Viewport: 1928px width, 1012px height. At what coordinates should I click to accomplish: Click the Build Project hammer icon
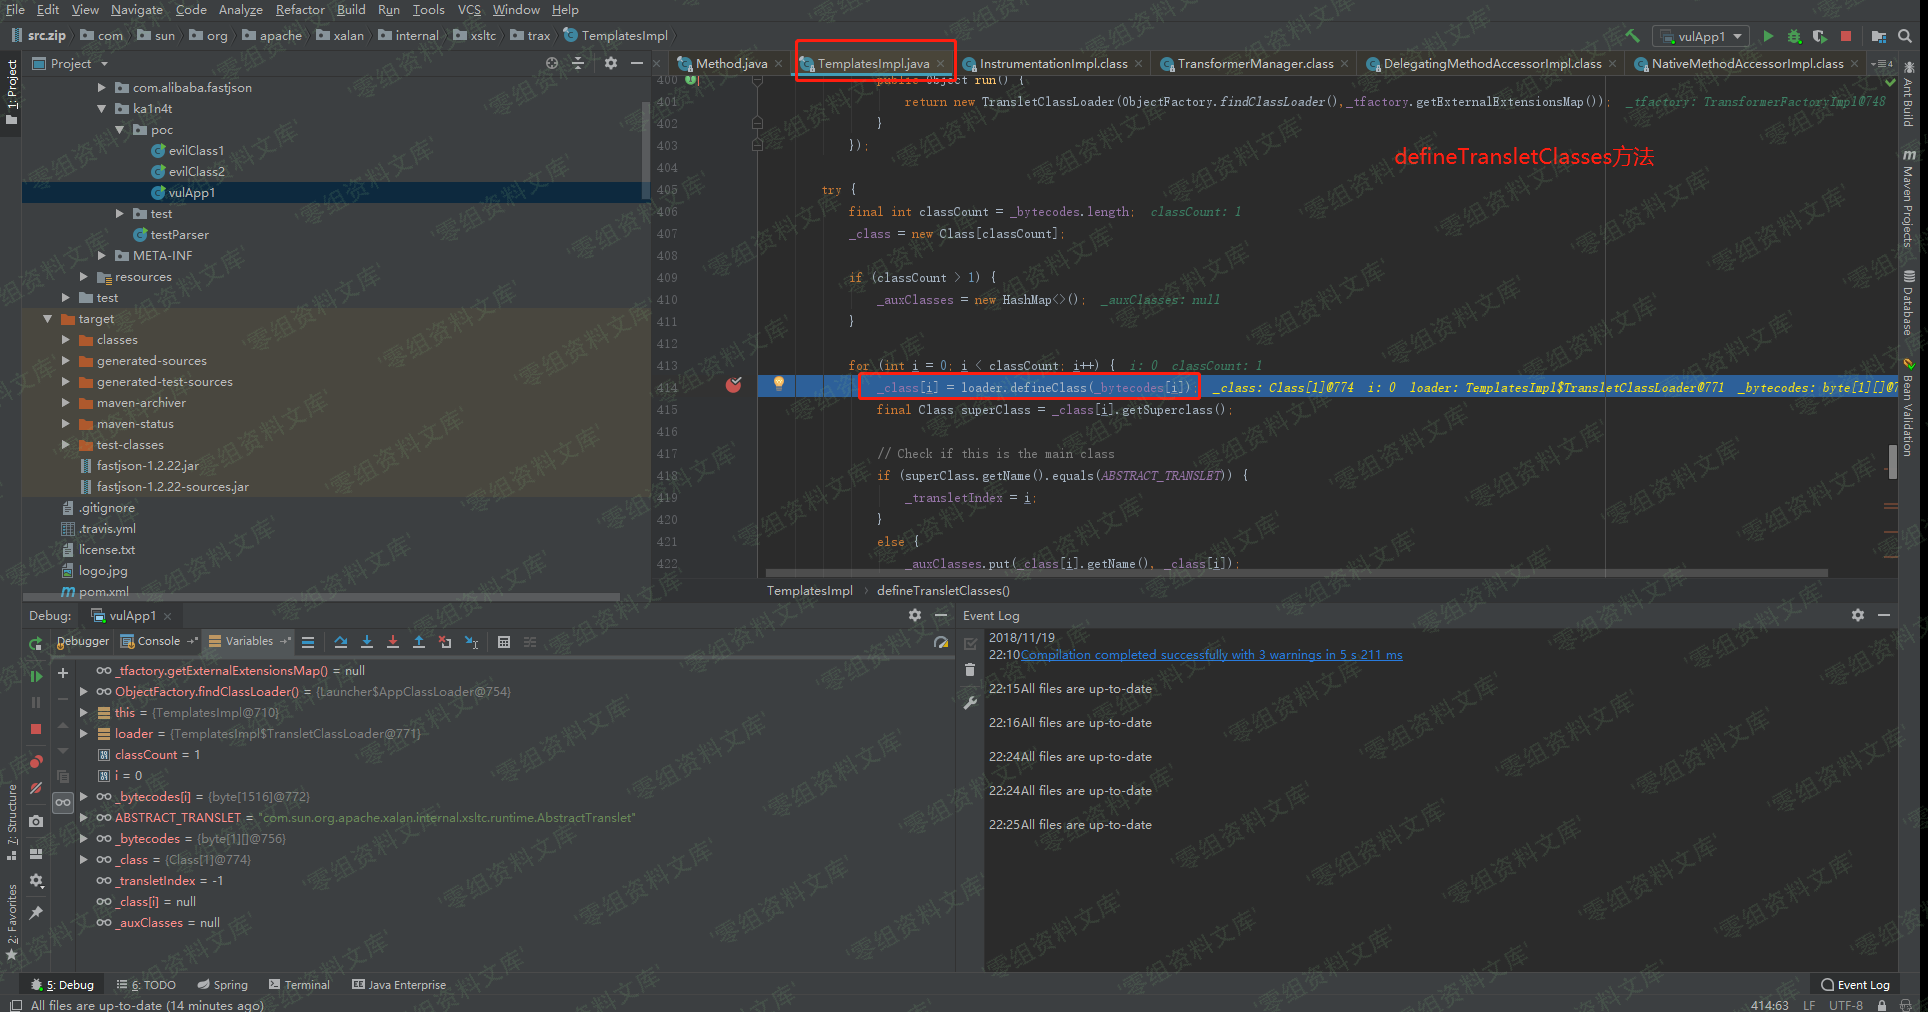[1632, 36]
